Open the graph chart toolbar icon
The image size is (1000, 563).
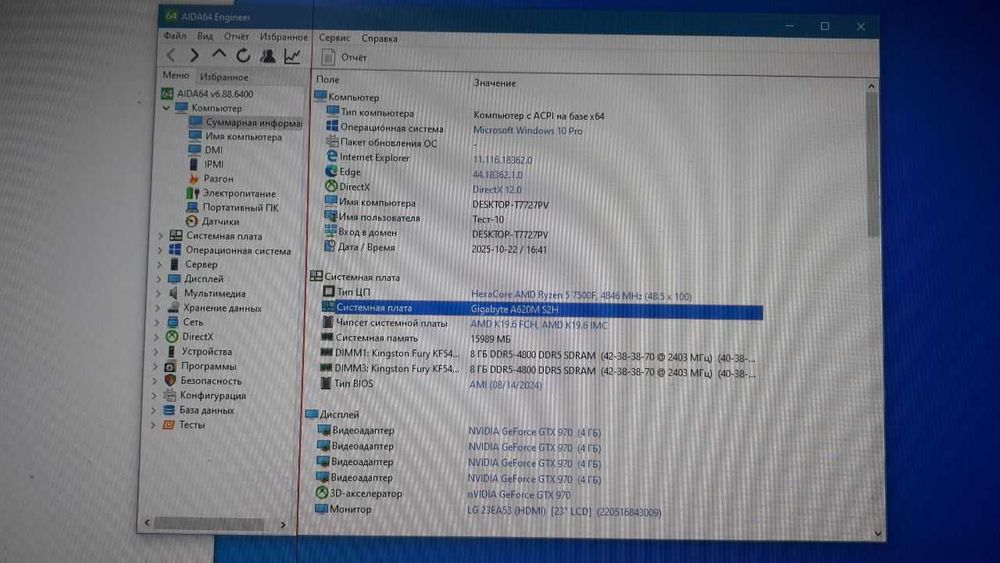292,56
